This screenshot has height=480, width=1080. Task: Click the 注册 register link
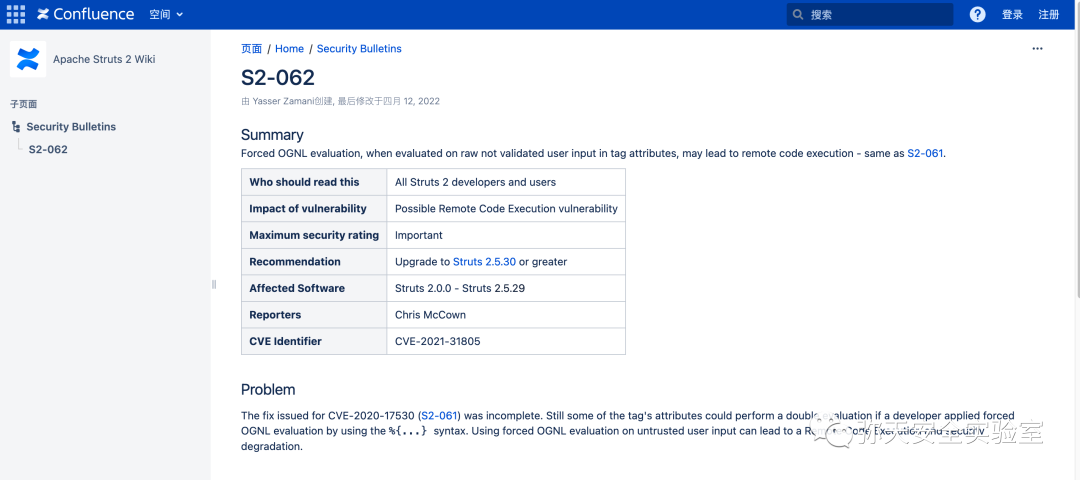1048,14
